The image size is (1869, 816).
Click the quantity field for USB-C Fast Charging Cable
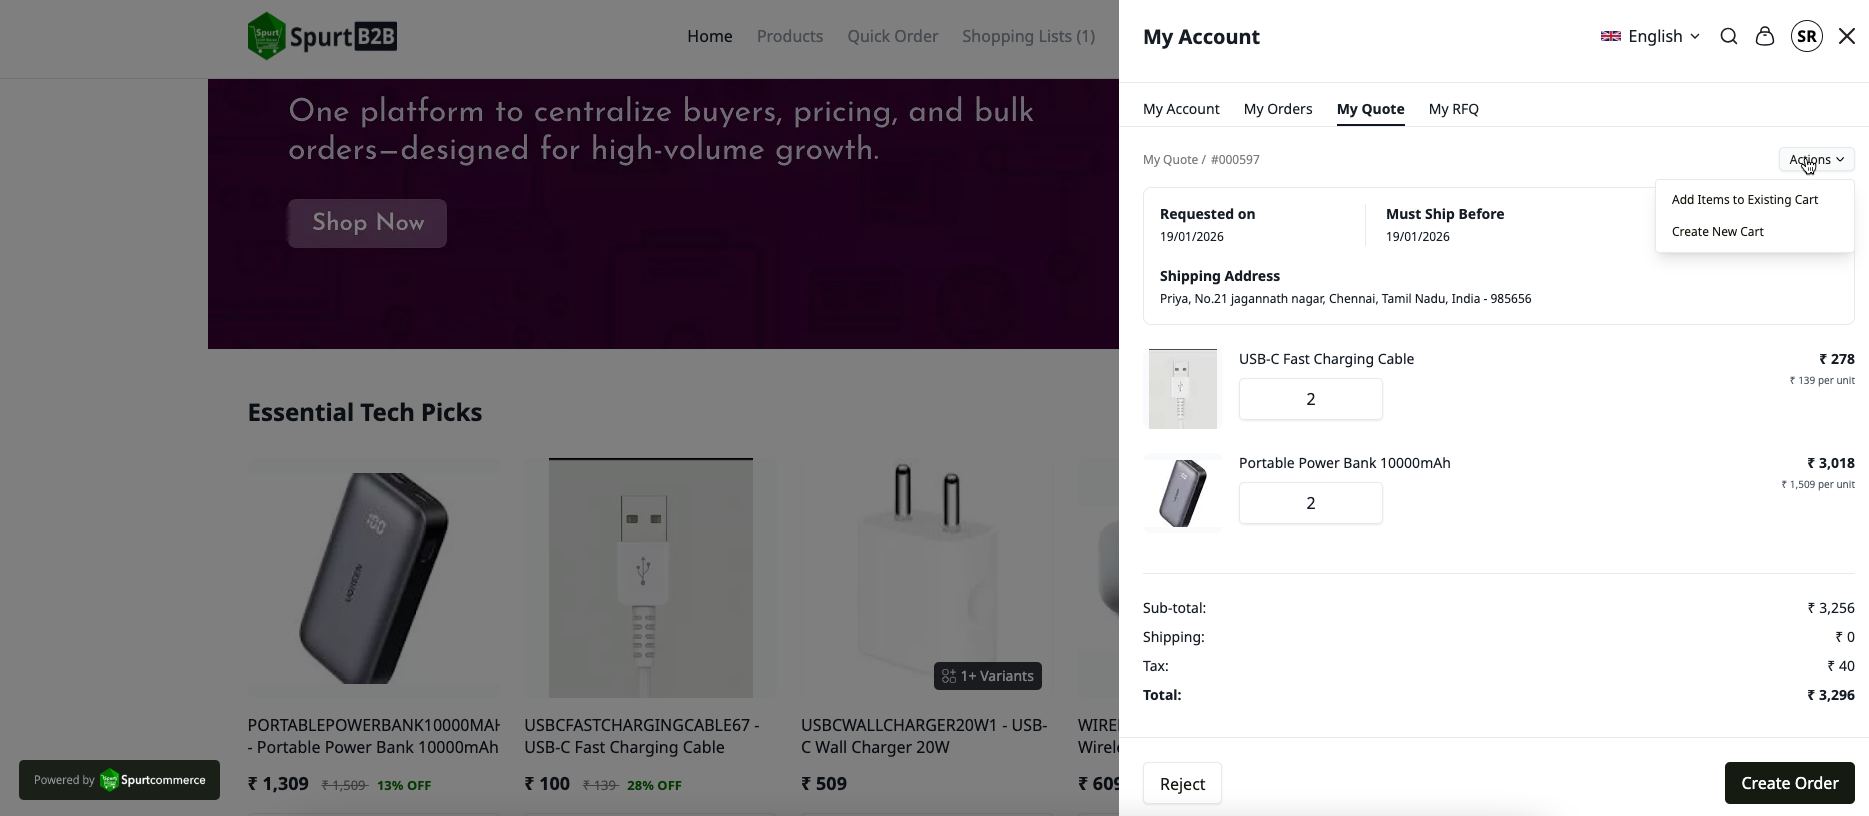click(1310, 399)
